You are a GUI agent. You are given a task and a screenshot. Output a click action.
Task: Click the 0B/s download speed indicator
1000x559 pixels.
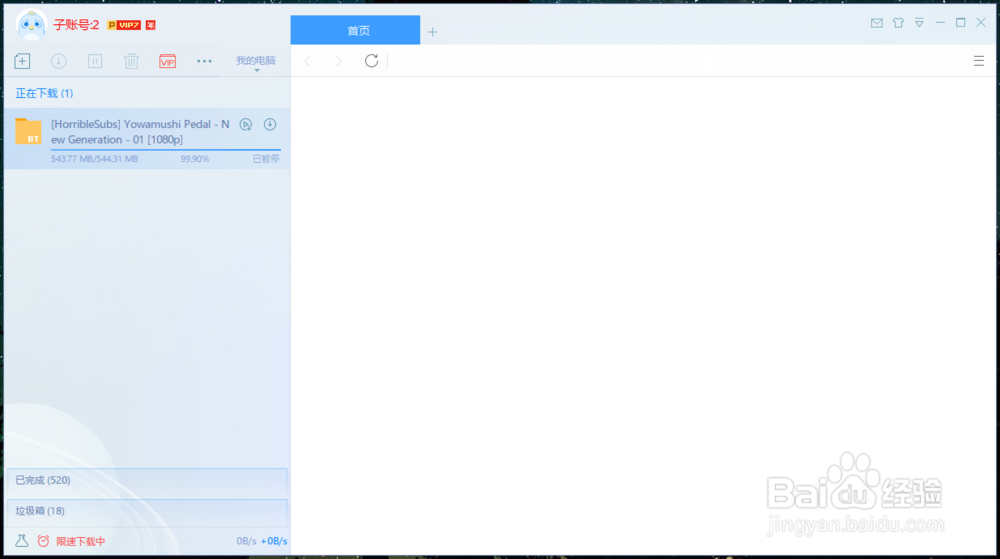pos(246,541)
